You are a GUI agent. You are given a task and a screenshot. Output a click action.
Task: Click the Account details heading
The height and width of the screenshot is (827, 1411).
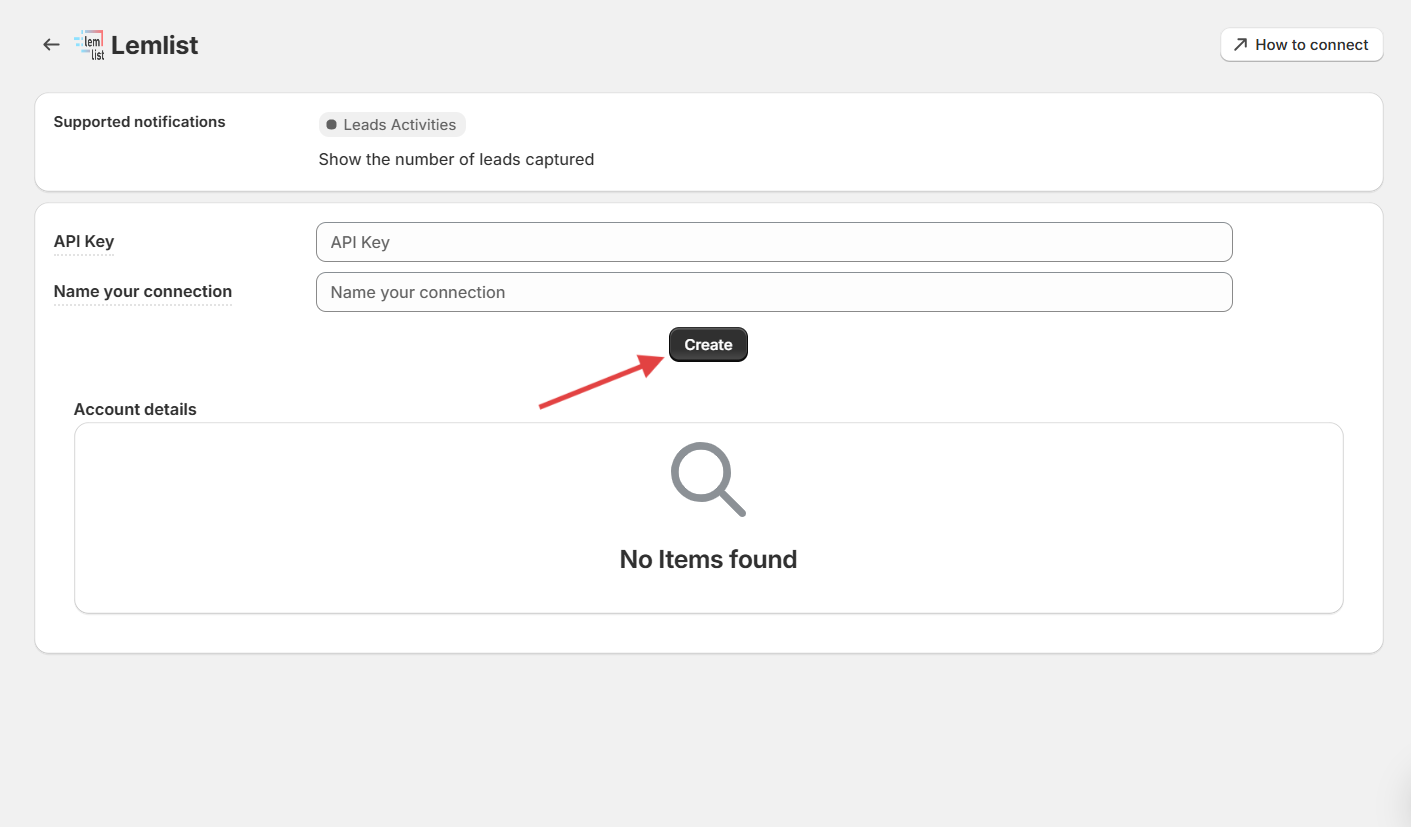pos(135,410)
